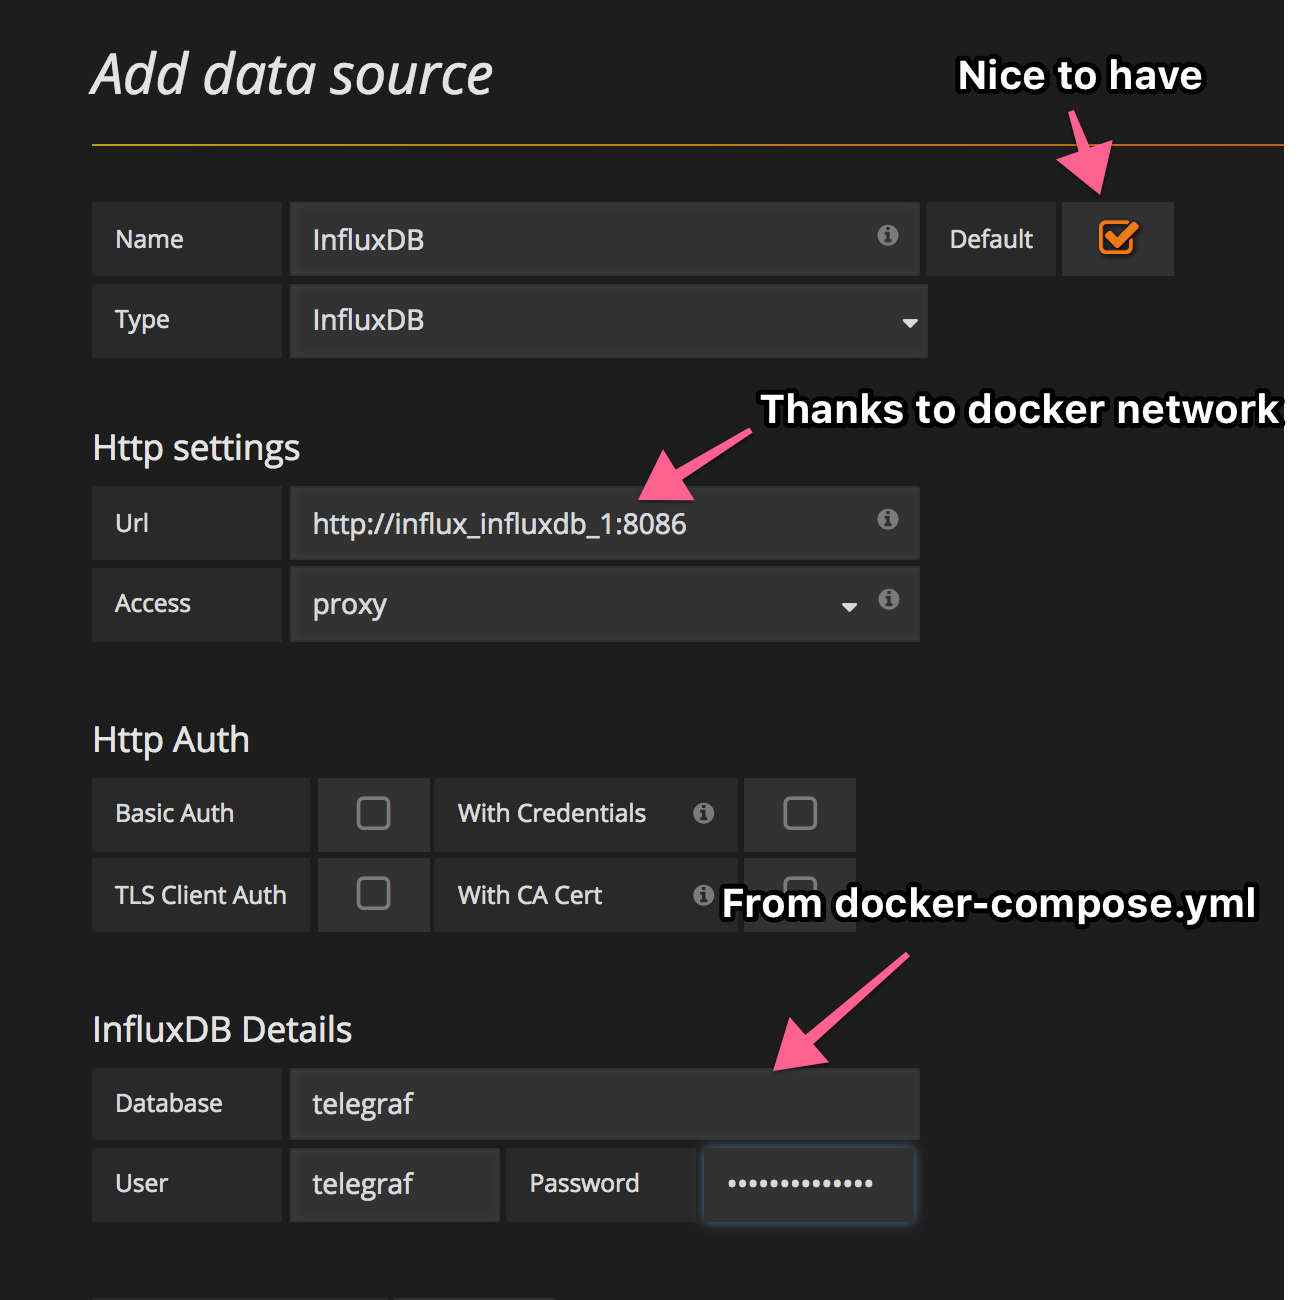The image size is (1306, 1300).
Task: Click the masked Password field
Action: [807, 1184]
